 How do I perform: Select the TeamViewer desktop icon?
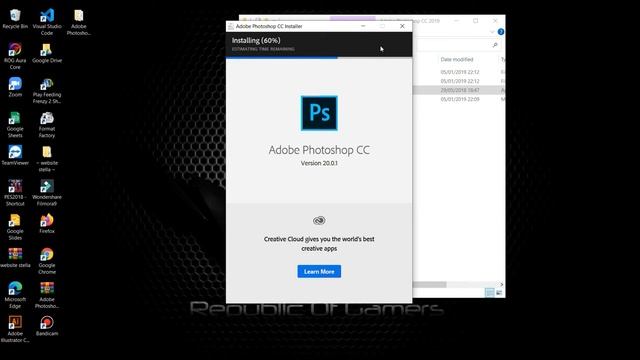tap(15, 156)
